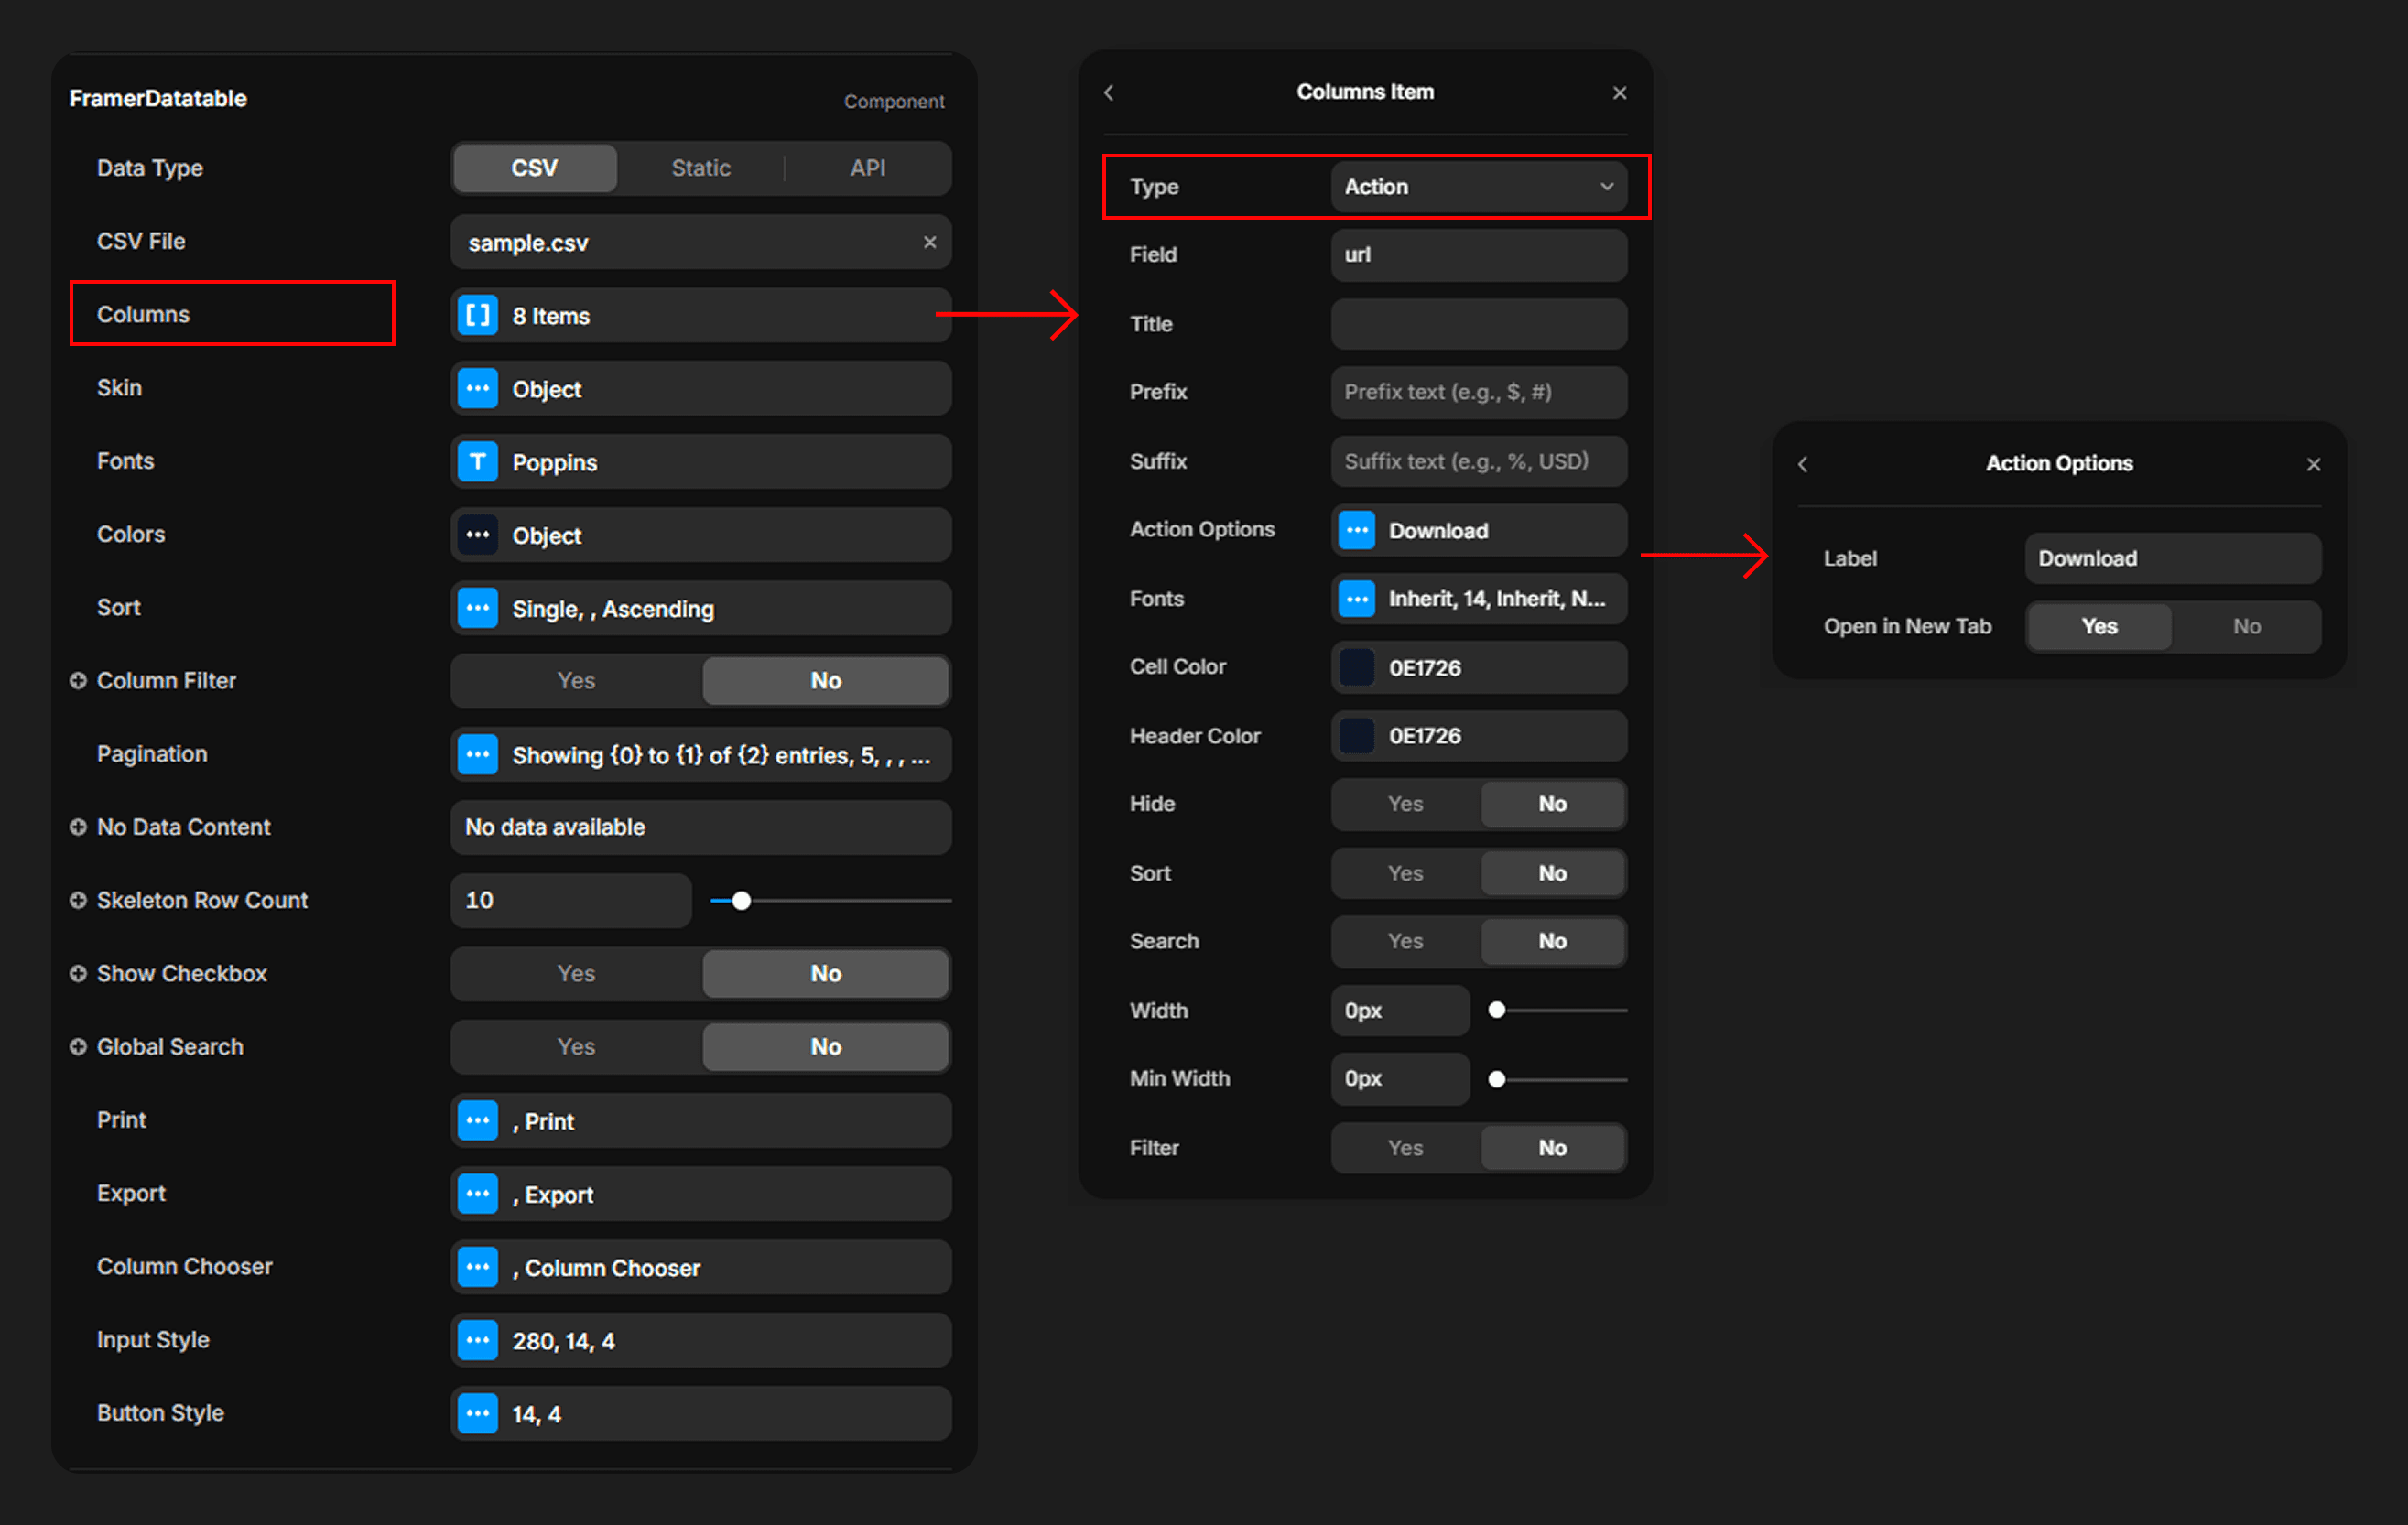Viewport: 2408px width, 1525px height.
Task: Click the Cell Color 0E1726 swatch
Action: 1356,668
